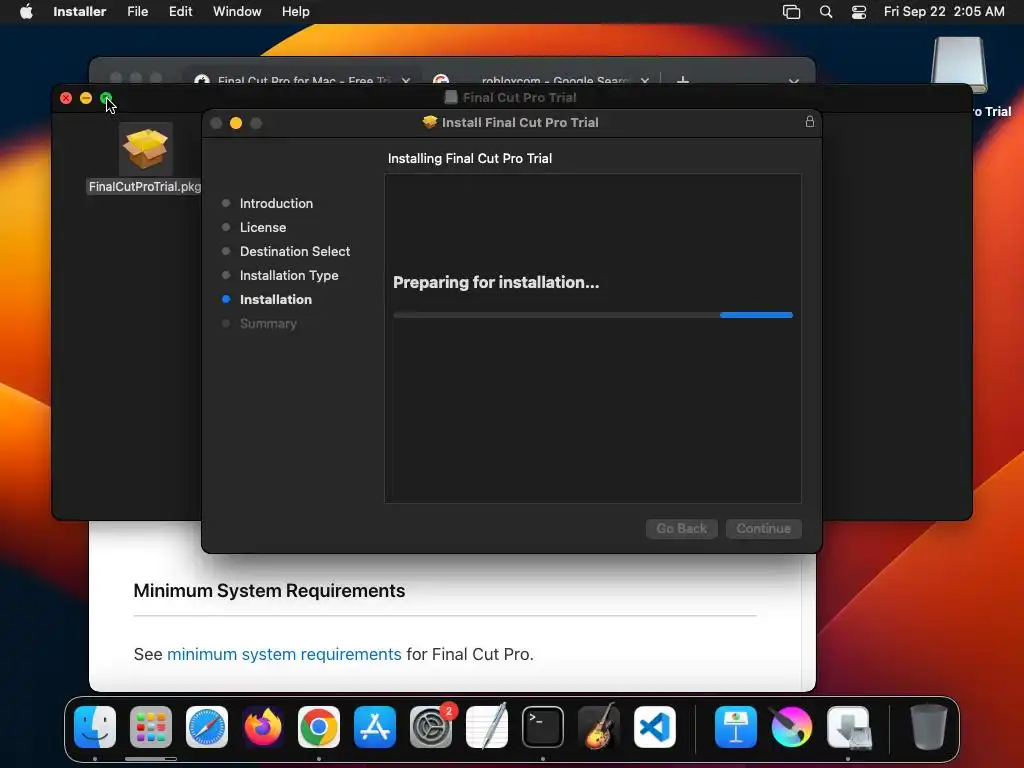
Task: Click Preparing for installation status text
Action: (496, 282)
